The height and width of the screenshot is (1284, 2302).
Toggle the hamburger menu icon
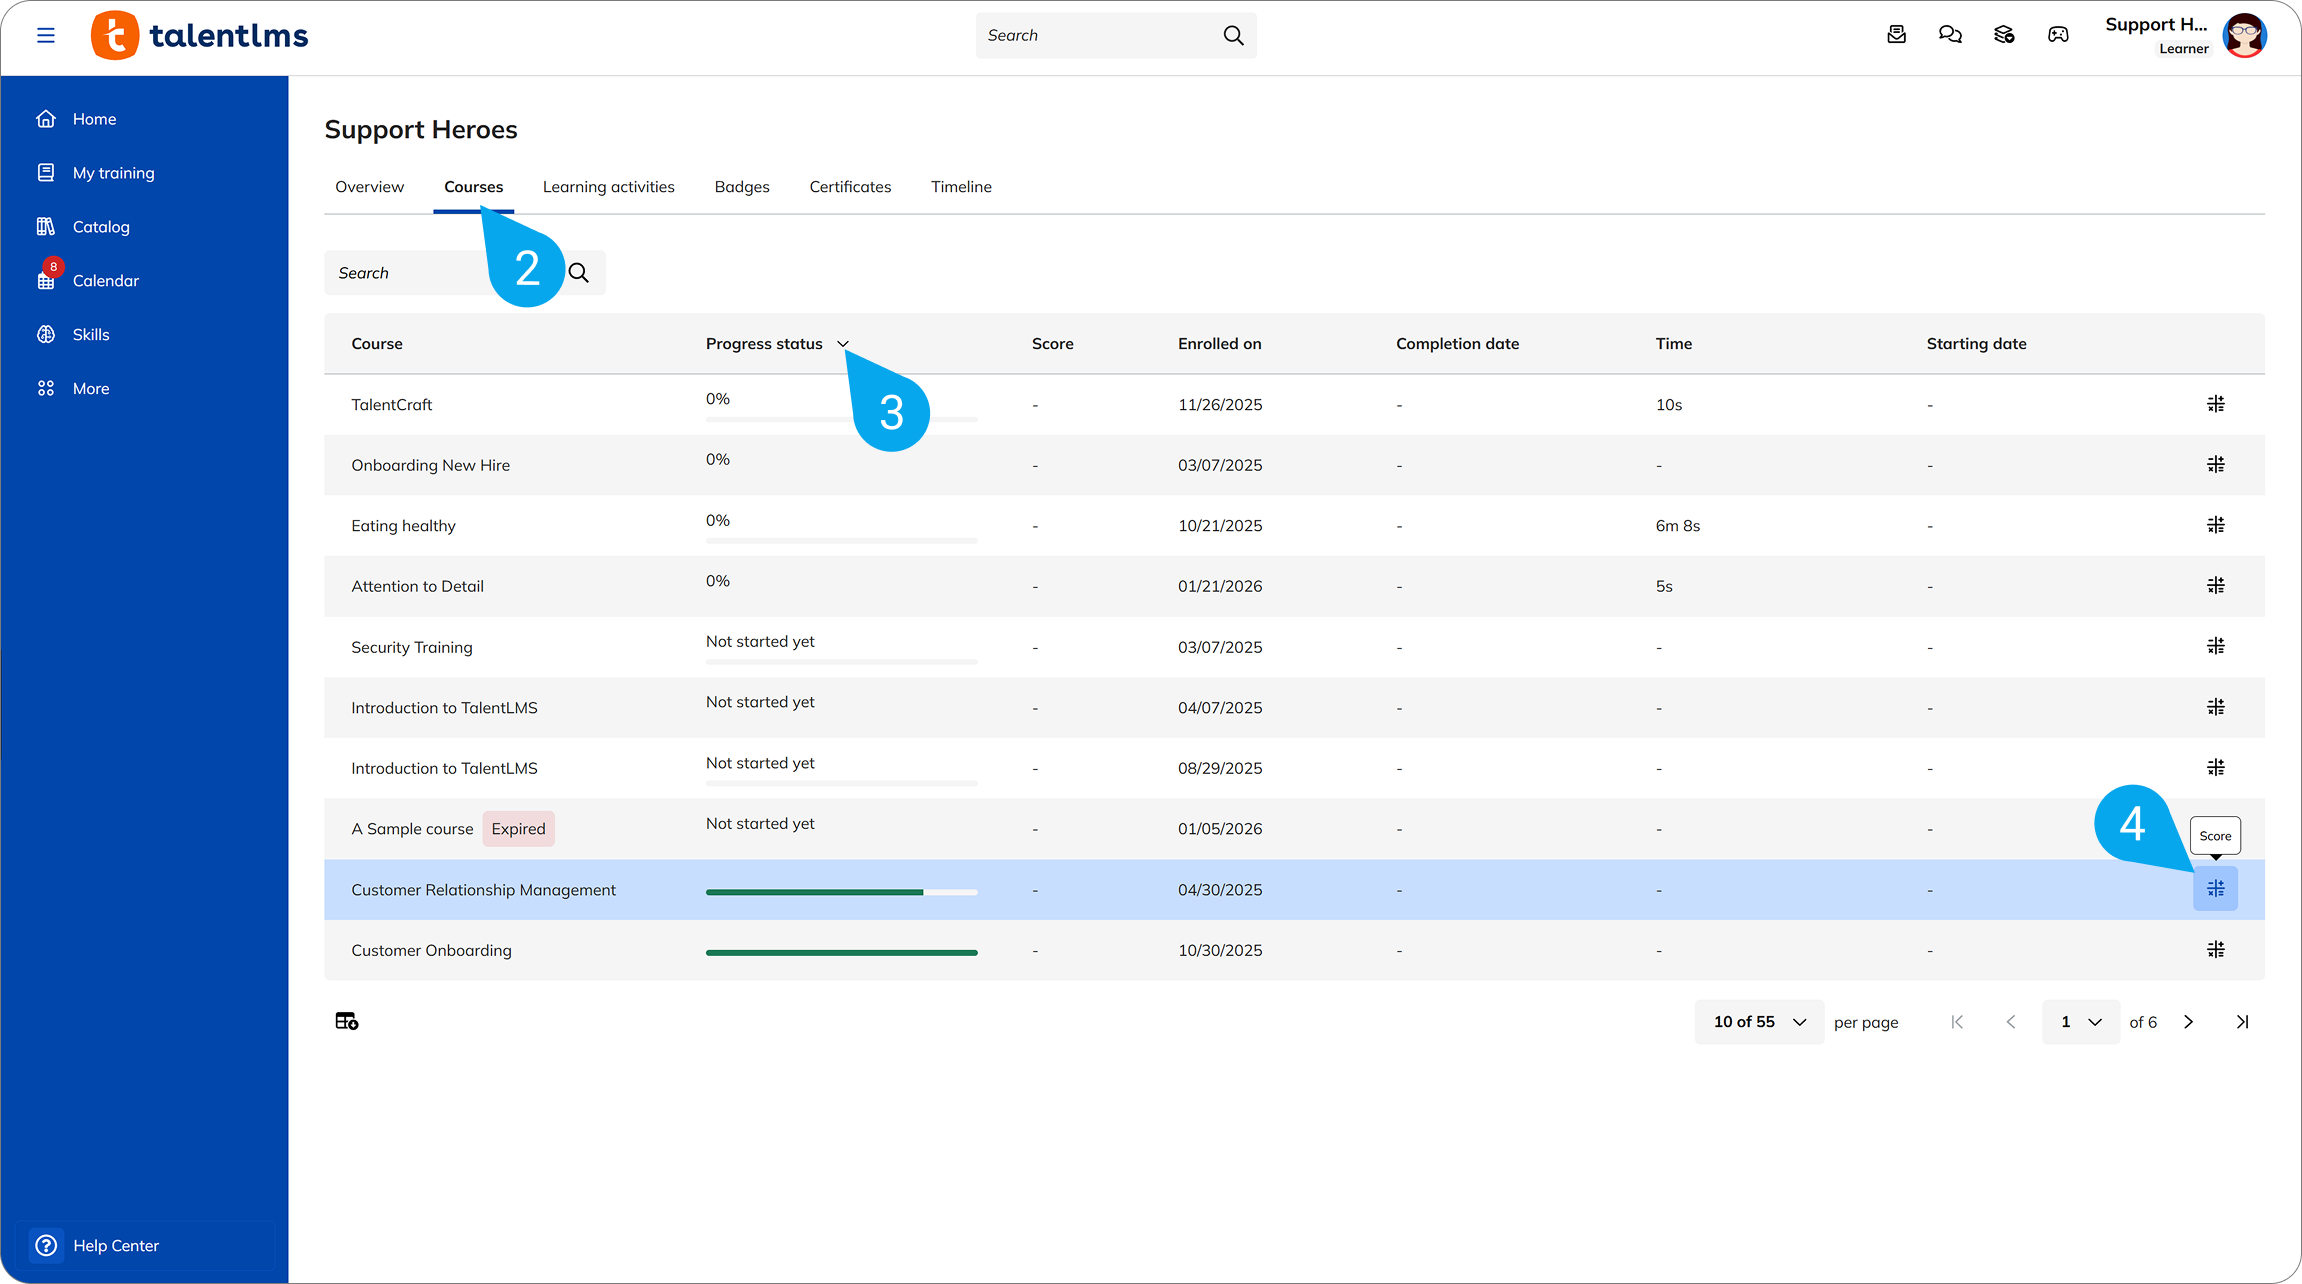pos(45,36)
